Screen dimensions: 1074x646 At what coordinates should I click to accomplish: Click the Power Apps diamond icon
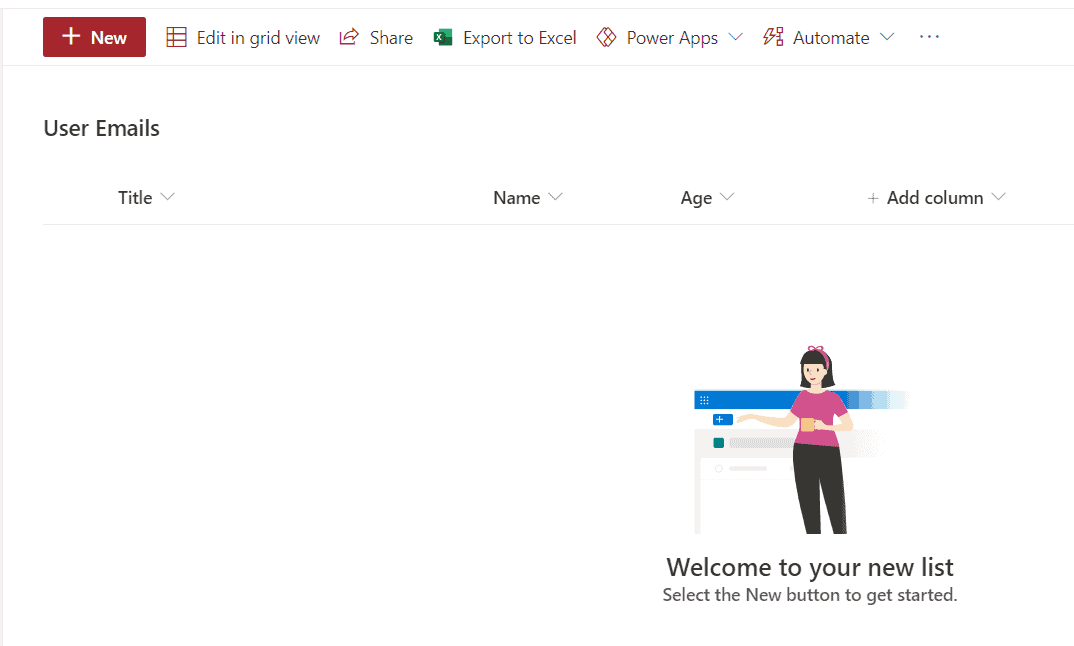(x=606, y=37)
